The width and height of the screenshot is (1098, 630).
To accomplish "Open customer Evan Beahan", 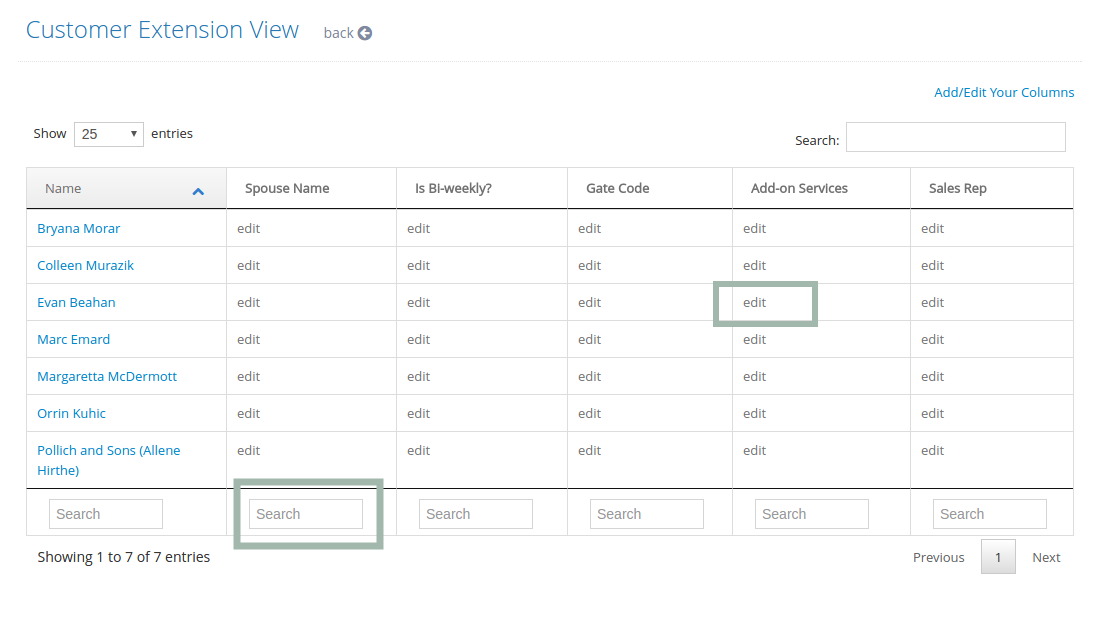I will tap(76, 302).
